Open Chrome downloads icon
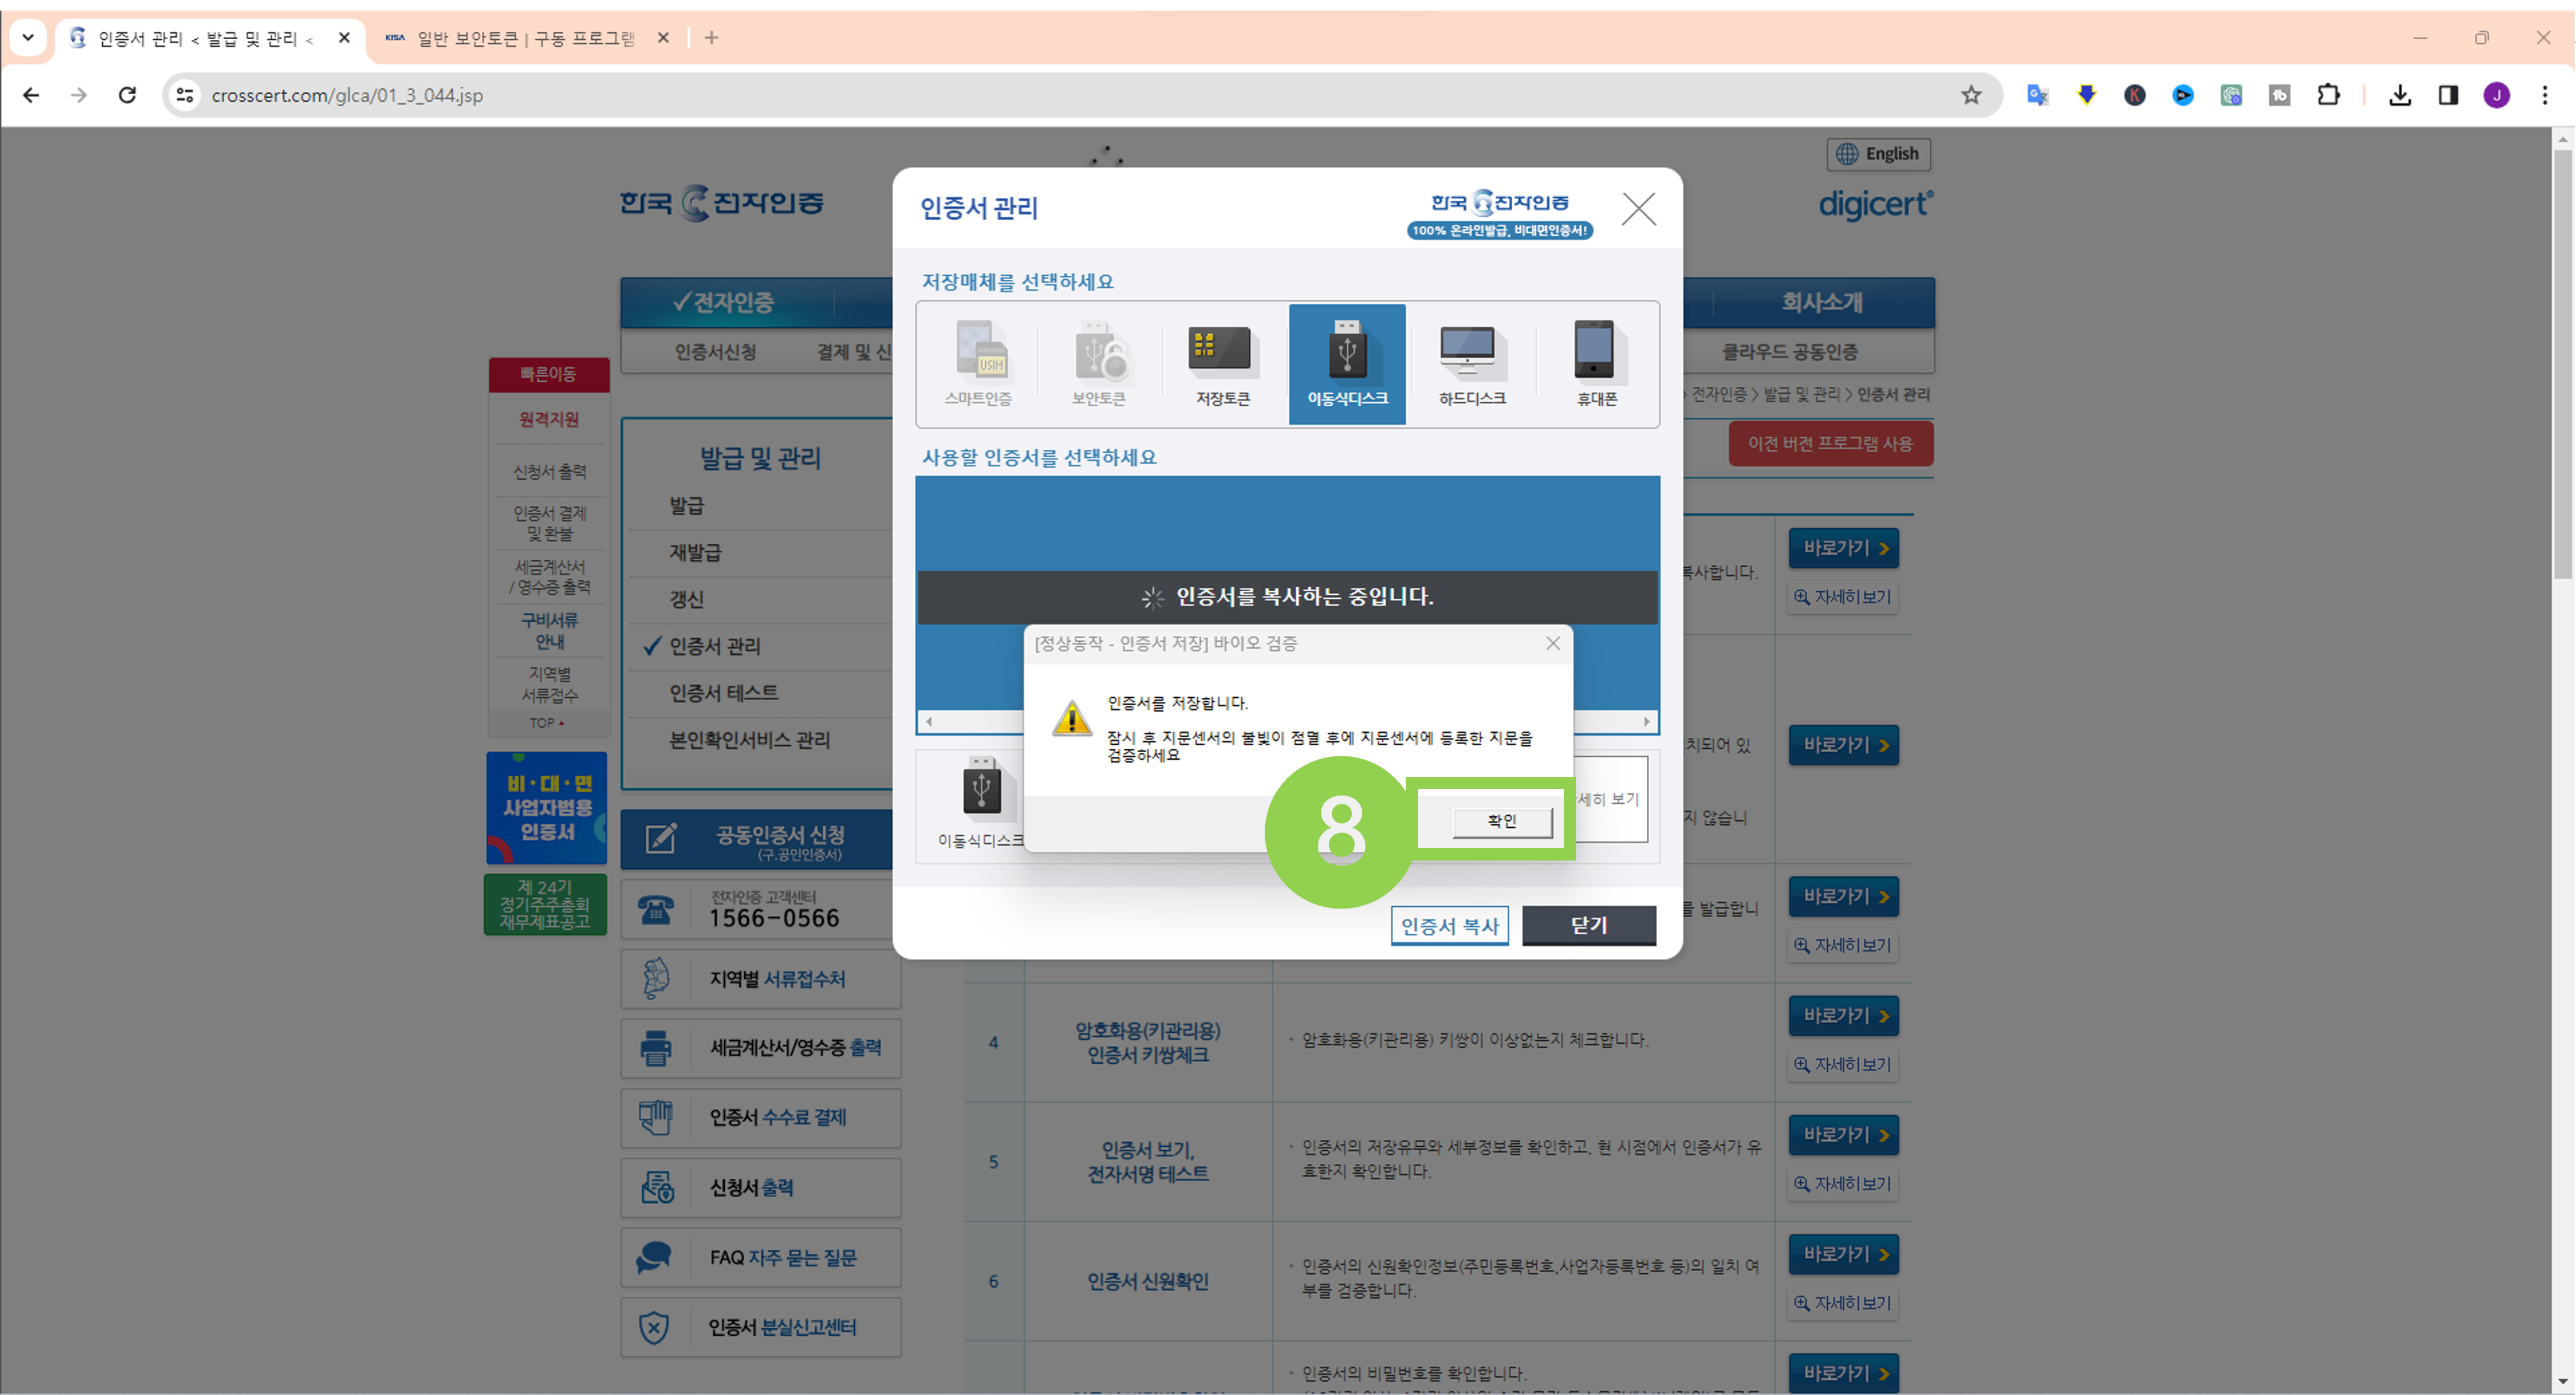The height and width of the screenshot is (1395, 2576). [x=2399, y=95]
